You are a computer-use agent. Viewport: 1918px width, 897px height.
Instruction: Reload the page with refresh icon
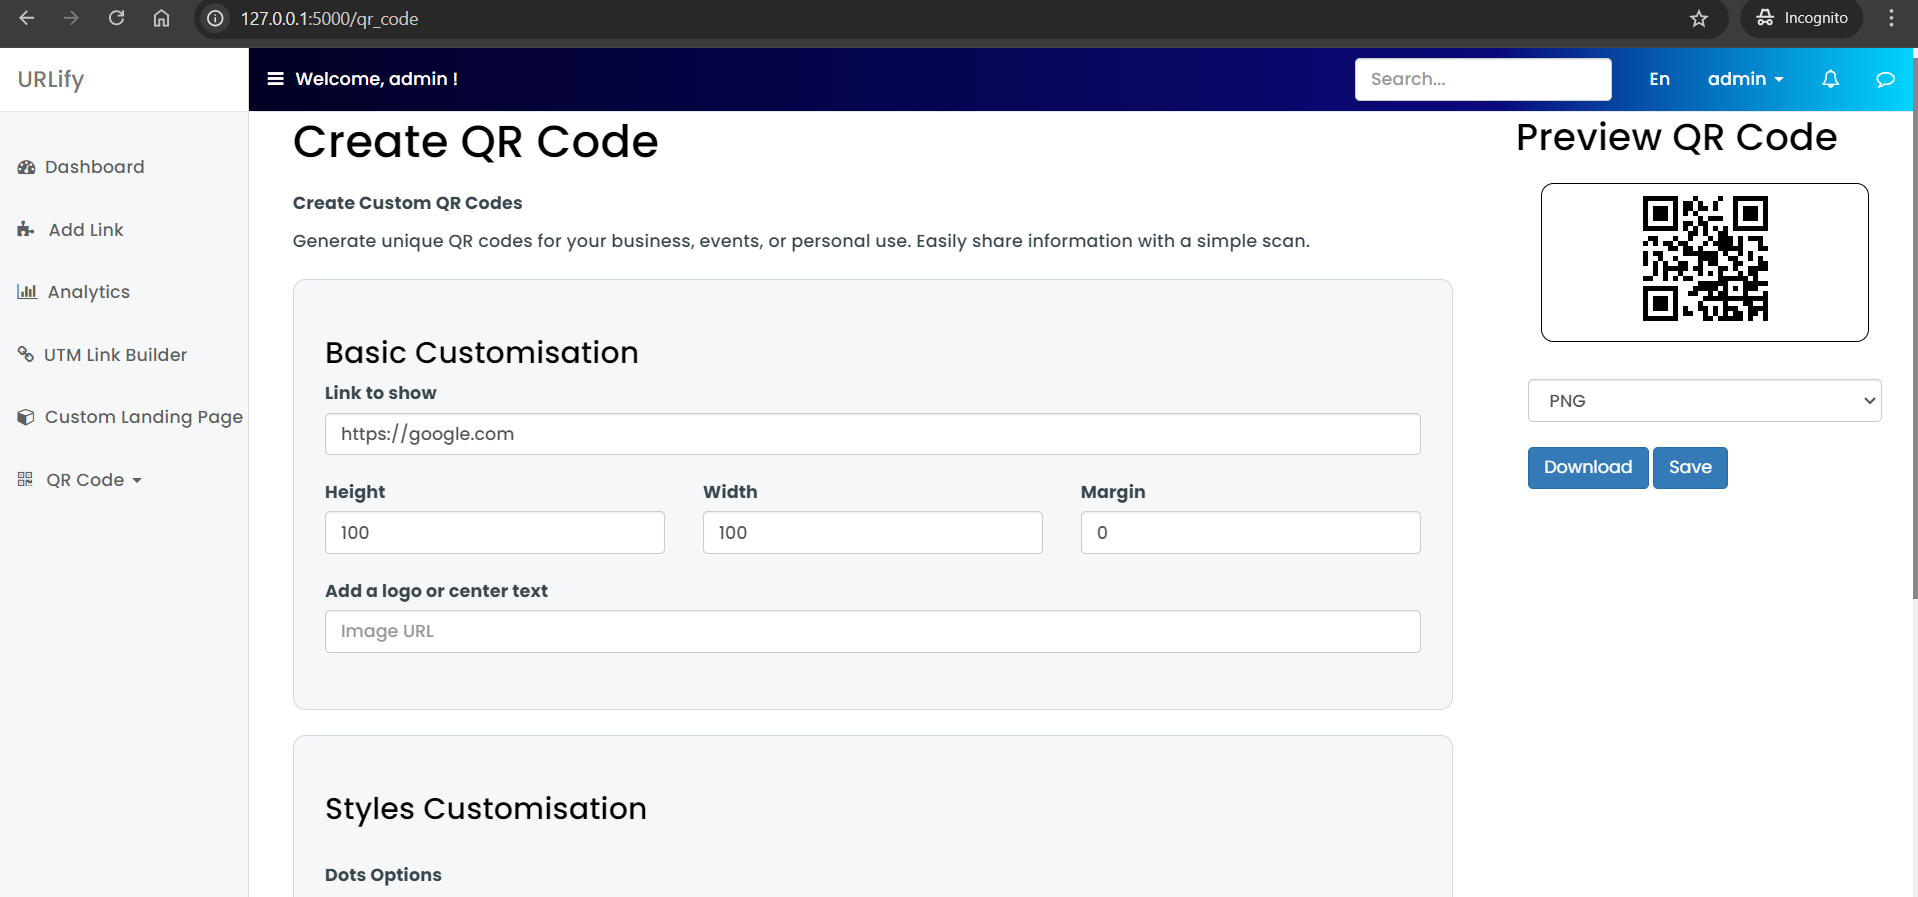click(x=116, y=18)
